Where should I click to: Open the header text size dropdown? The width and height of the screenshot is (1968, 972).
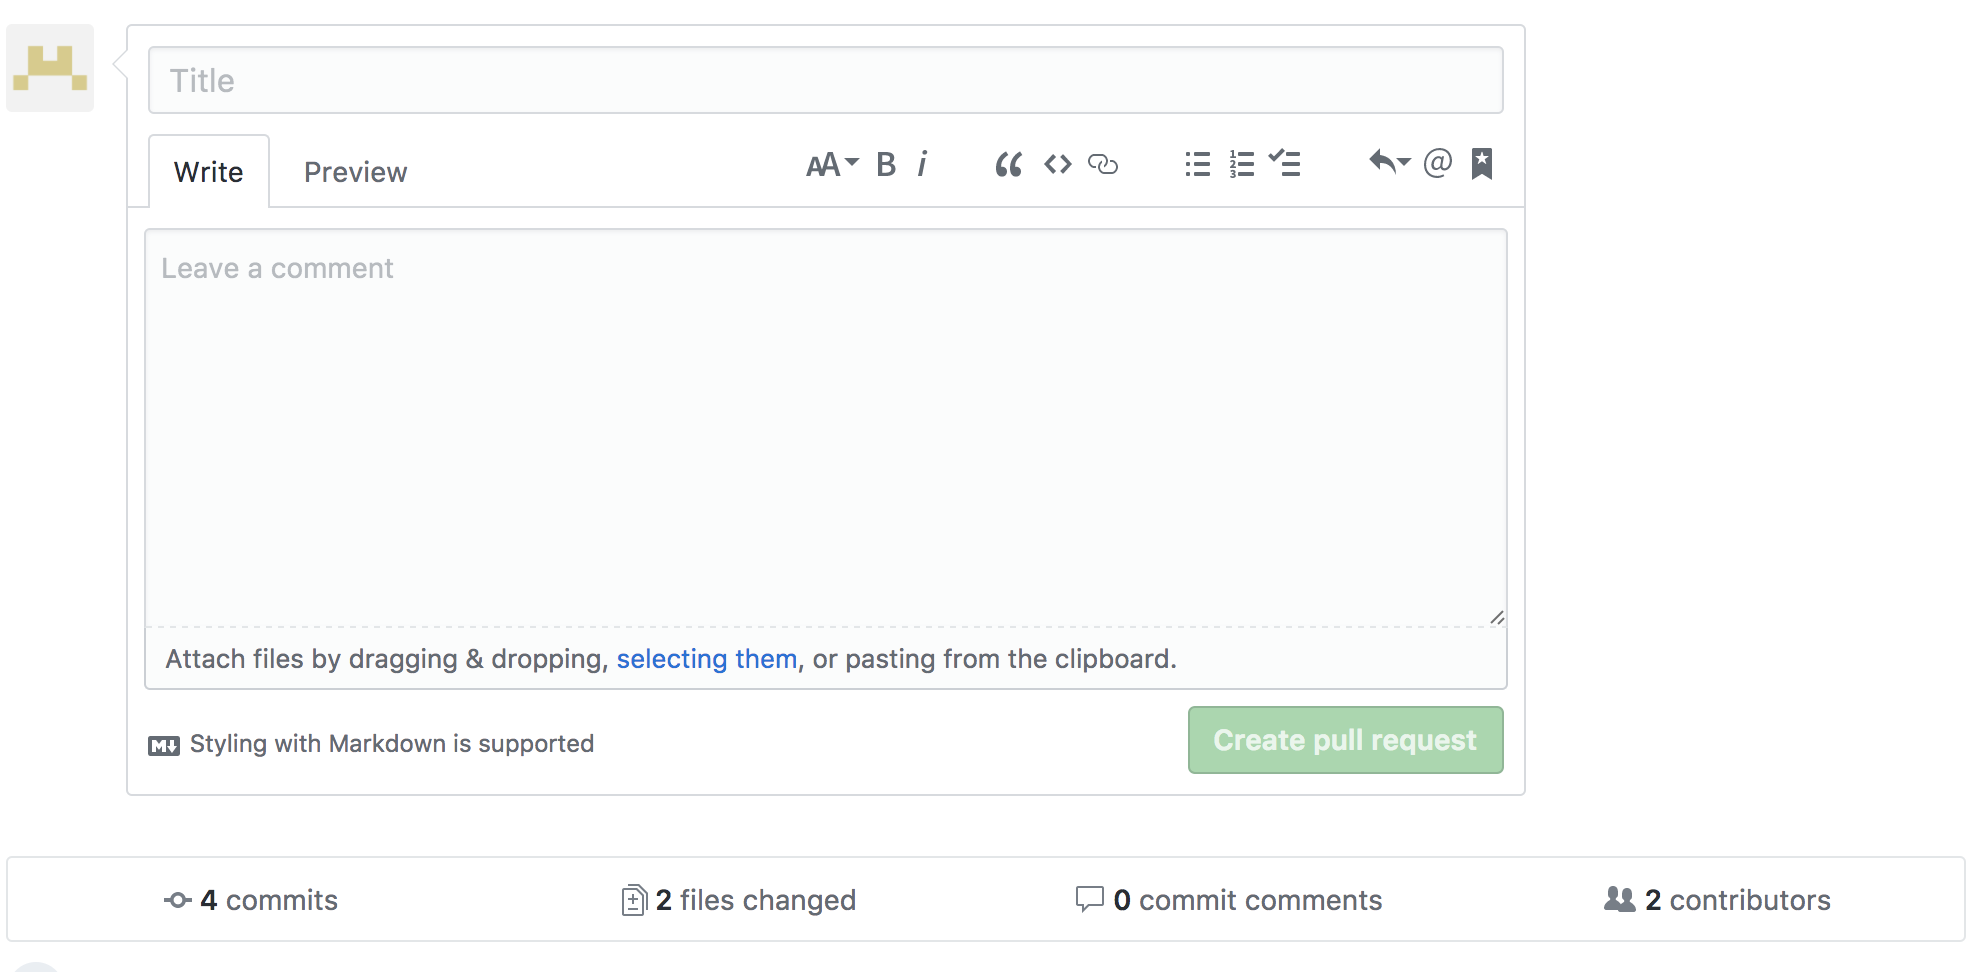(832, 164)
